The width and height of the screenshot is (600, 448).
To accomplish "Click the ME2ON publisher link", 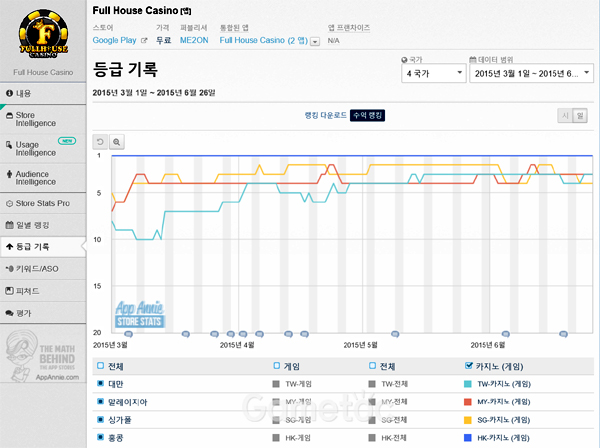I will point(193,41).
